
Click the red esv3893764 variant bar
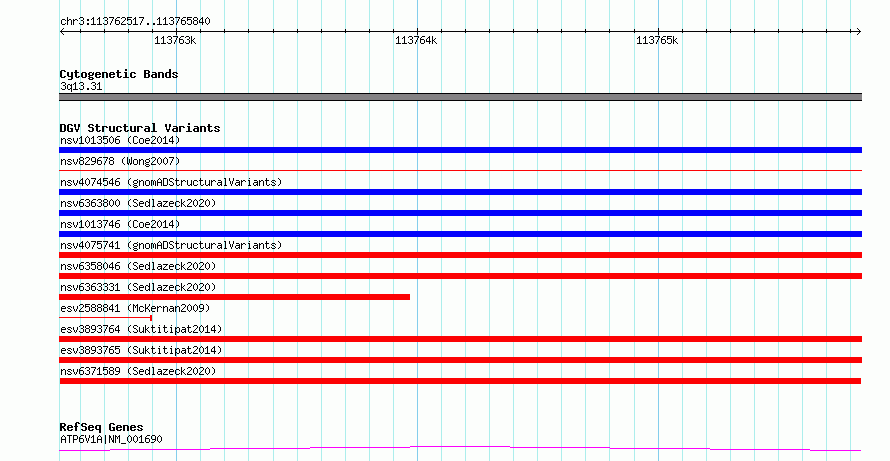pyautogui.click(x=460, y=339)
